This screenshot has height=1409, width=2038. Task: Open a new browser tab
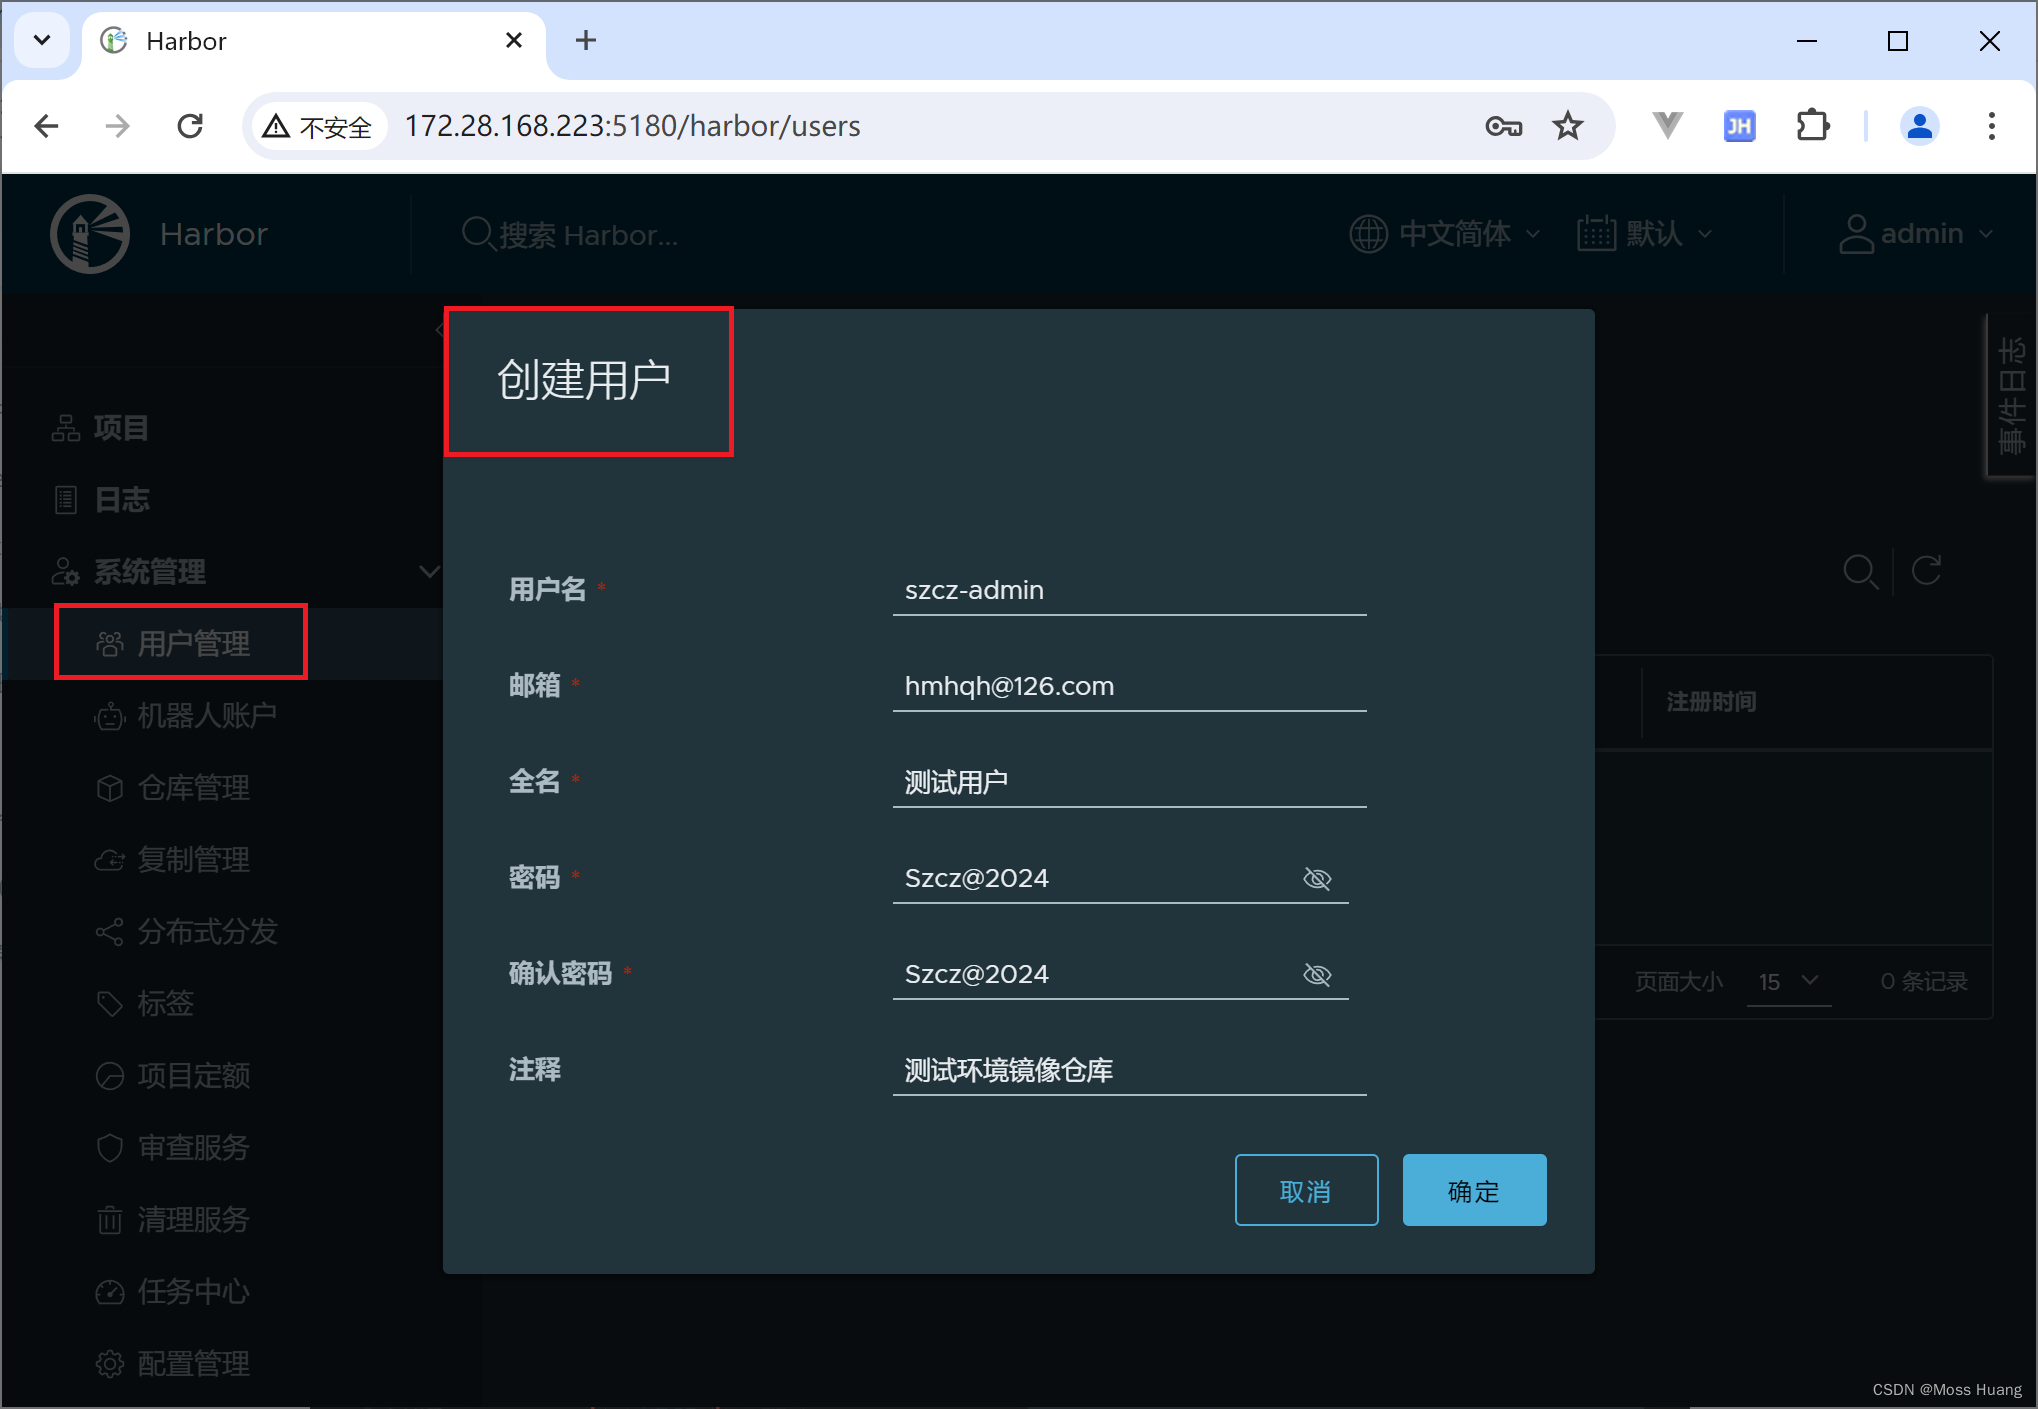click(586, 40)
